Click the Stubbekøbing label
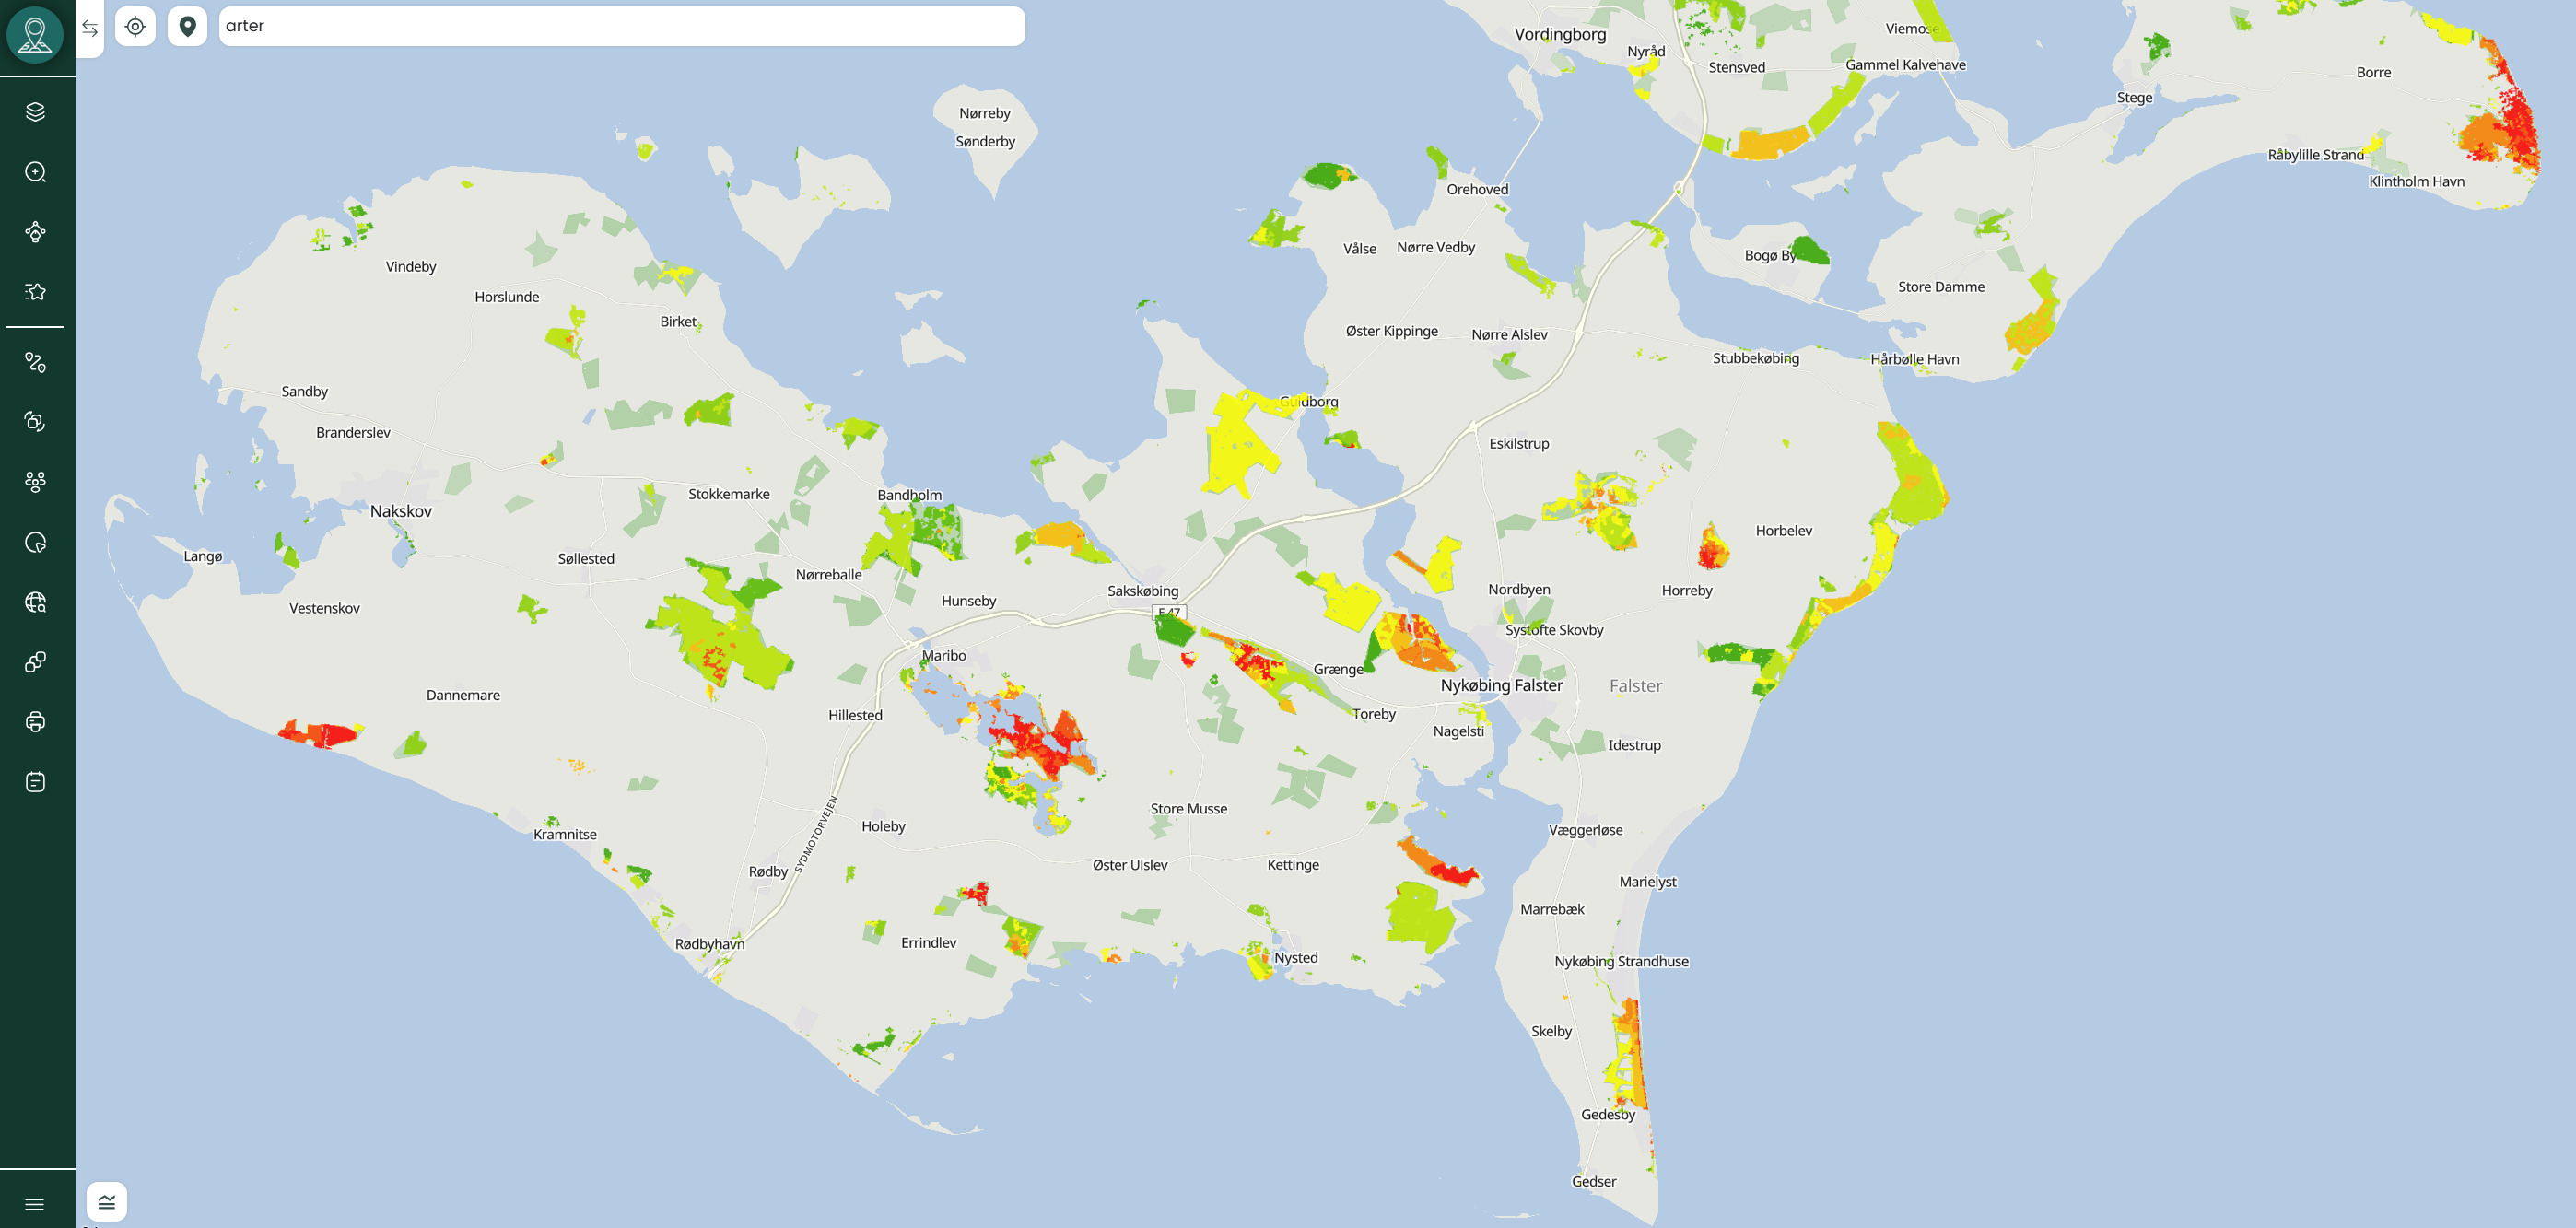 [1756, 358]
